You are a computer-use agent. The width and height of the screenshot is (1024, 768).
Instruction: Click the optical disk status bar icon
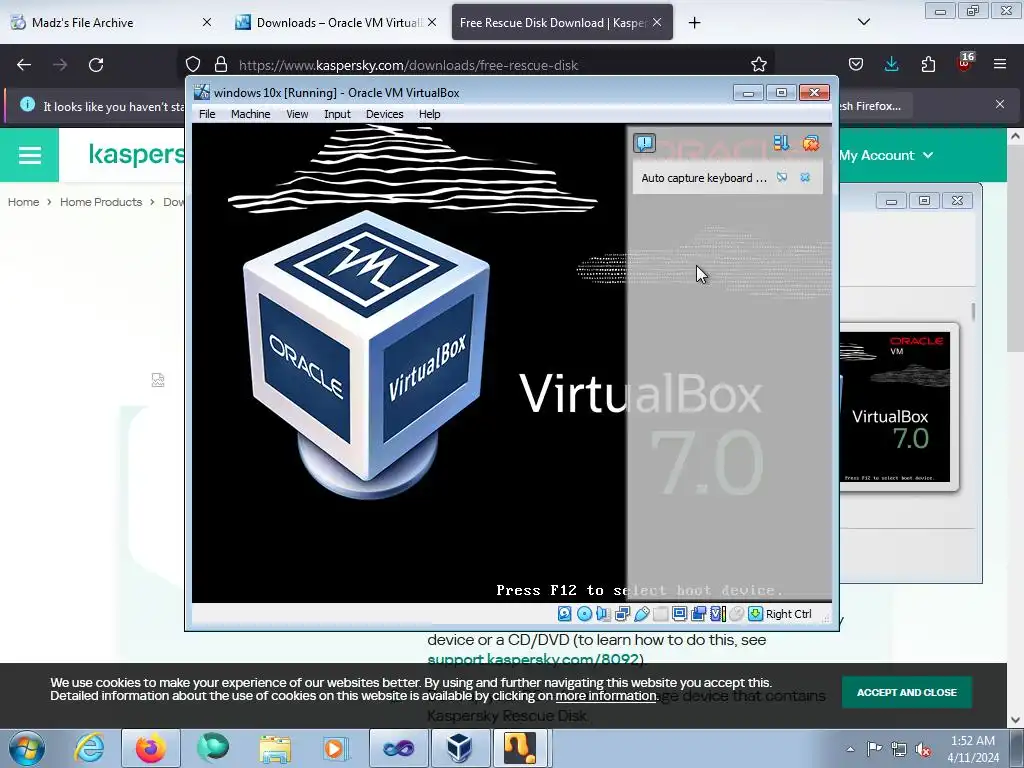tap(584, 614)
